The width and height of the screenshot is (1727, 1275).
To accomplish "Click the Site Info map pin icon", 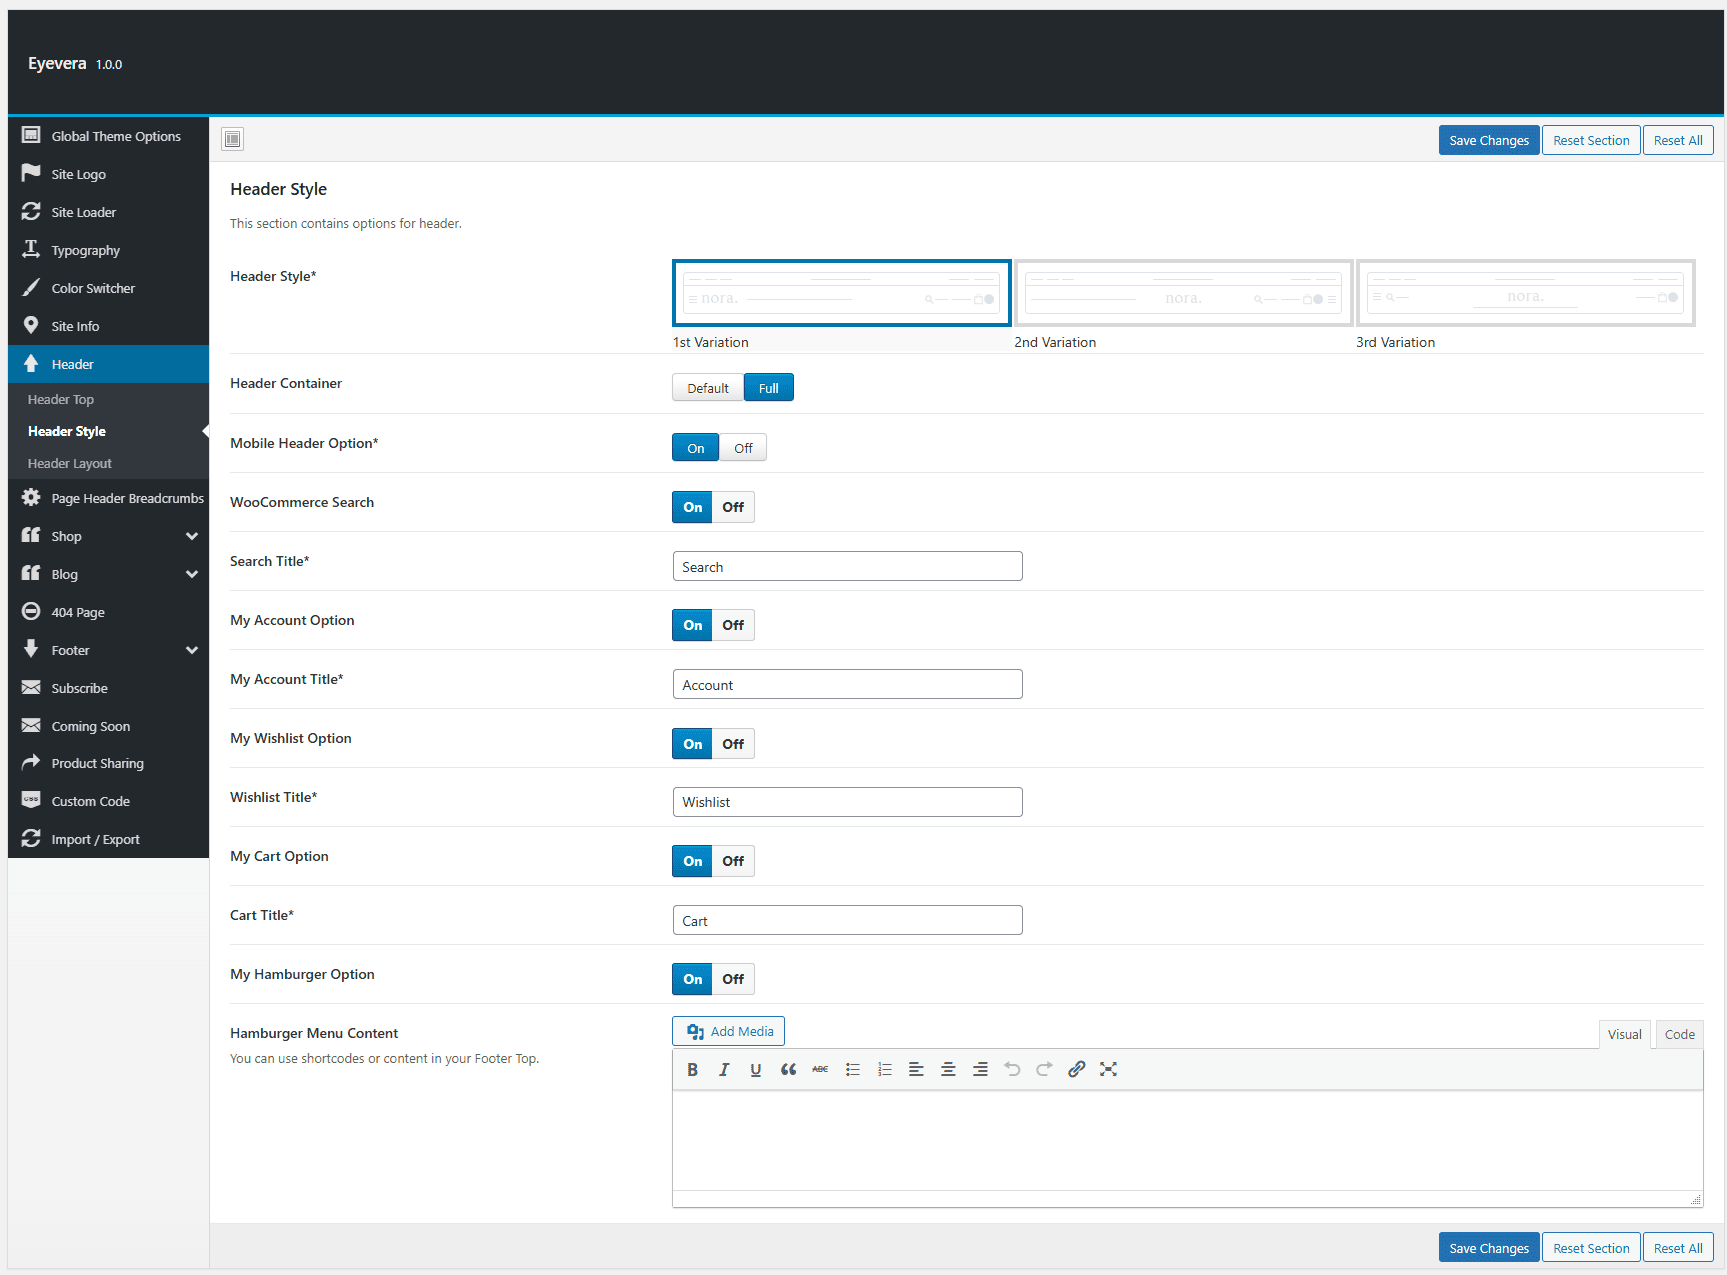I will pos(31,325).
